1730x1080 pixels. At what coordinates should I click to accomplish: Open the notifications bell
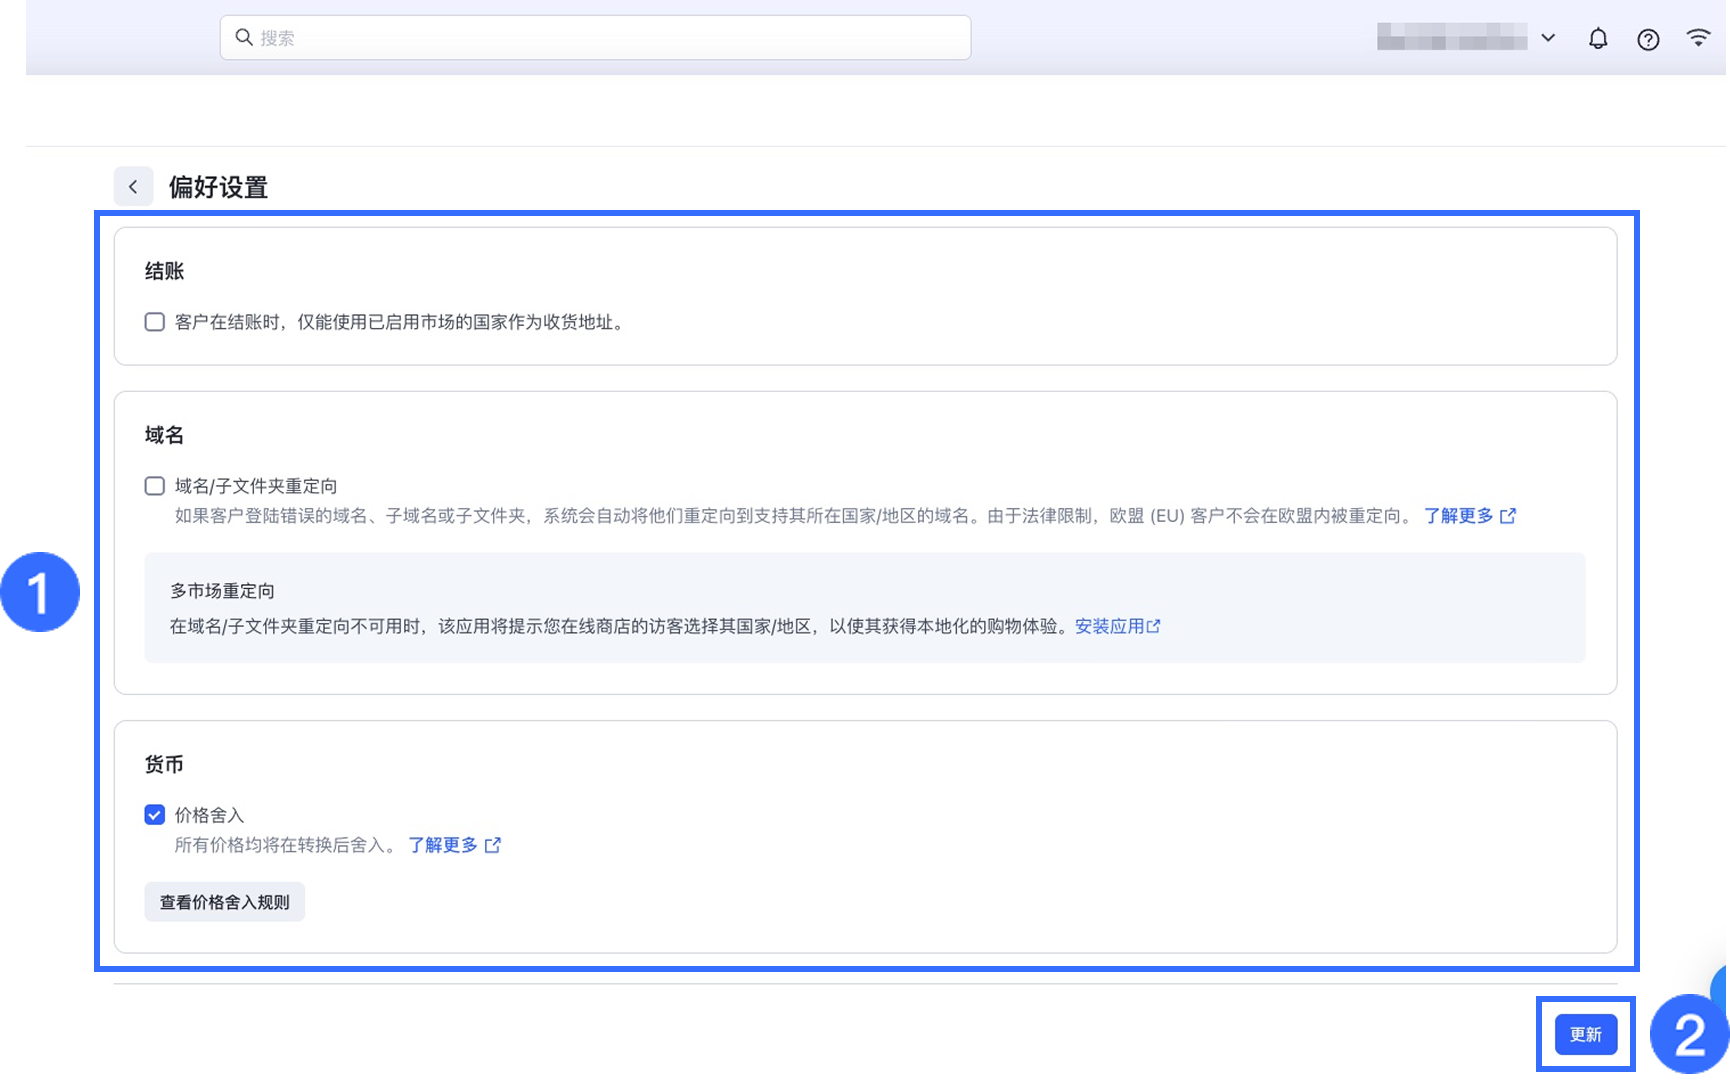pyautogui.click(x=1598, y=39)
